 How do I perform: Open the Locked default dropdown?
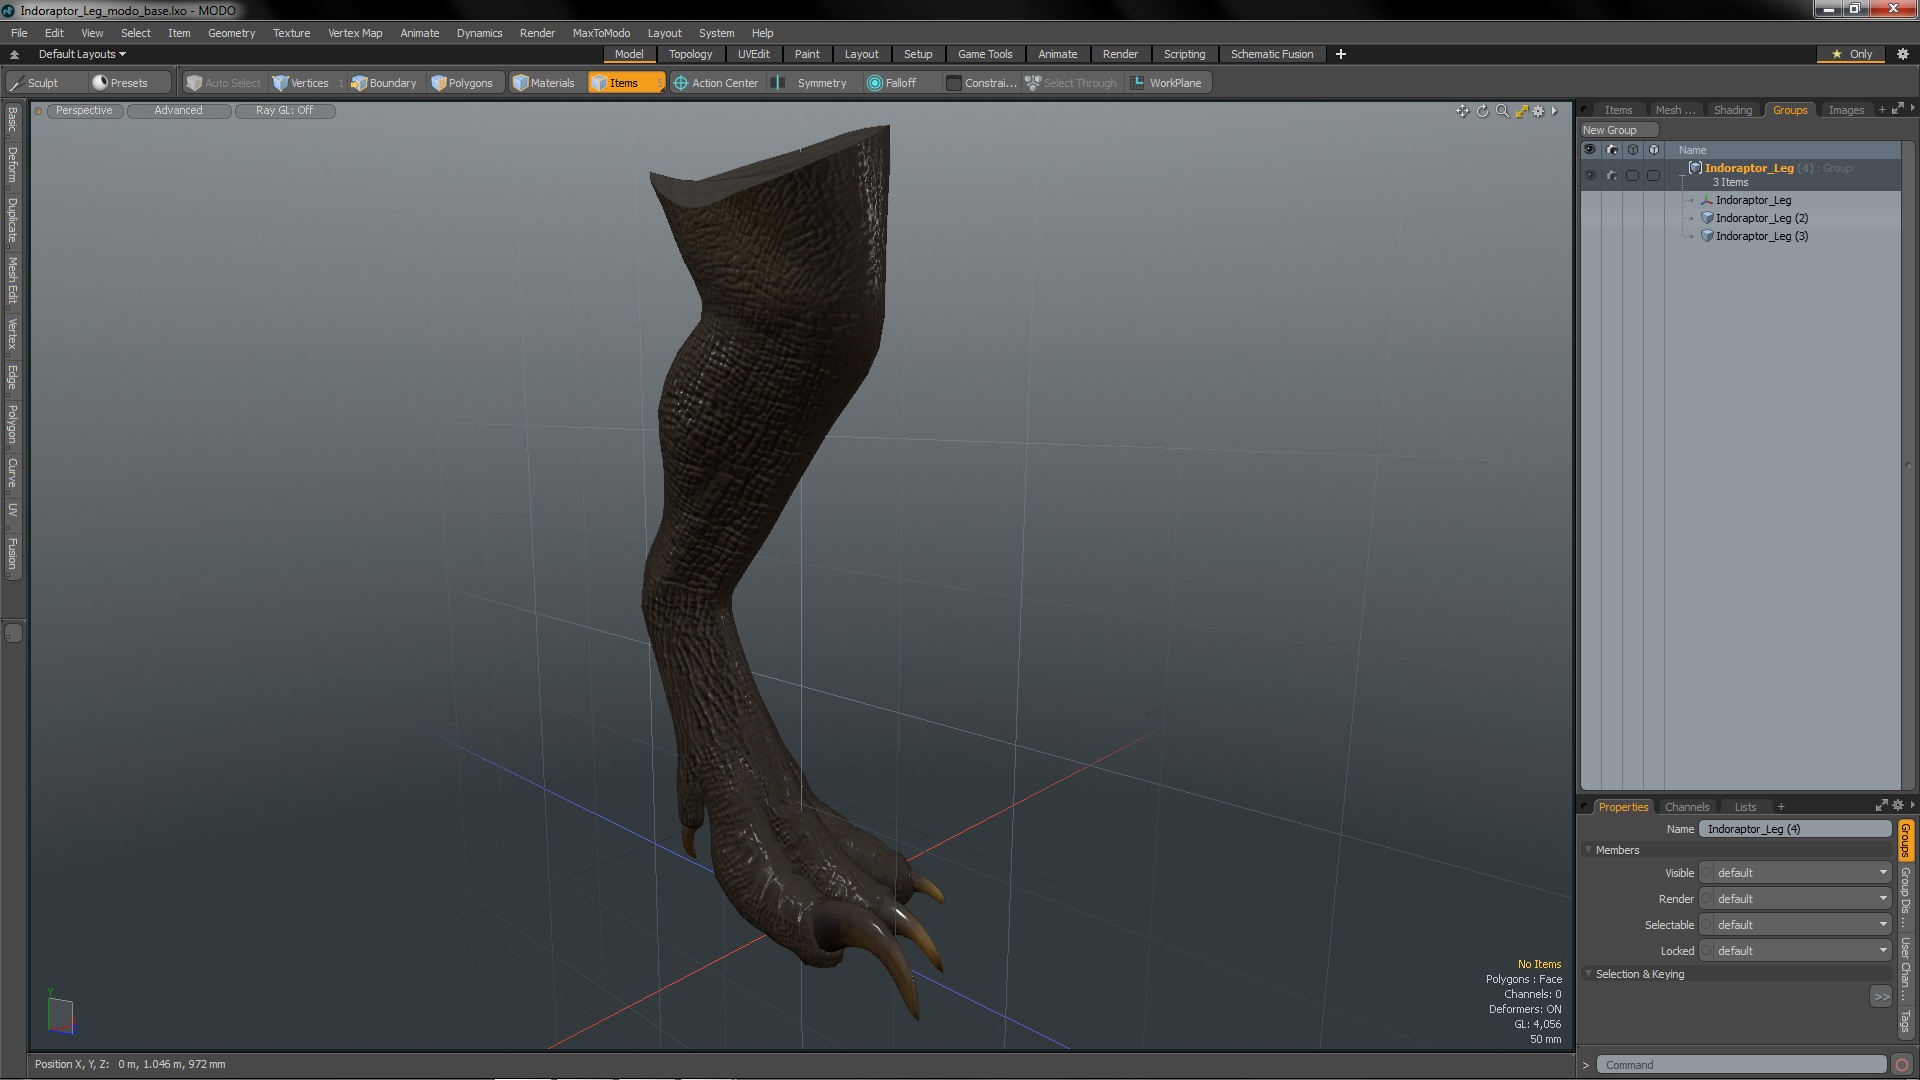[1797, 951]
